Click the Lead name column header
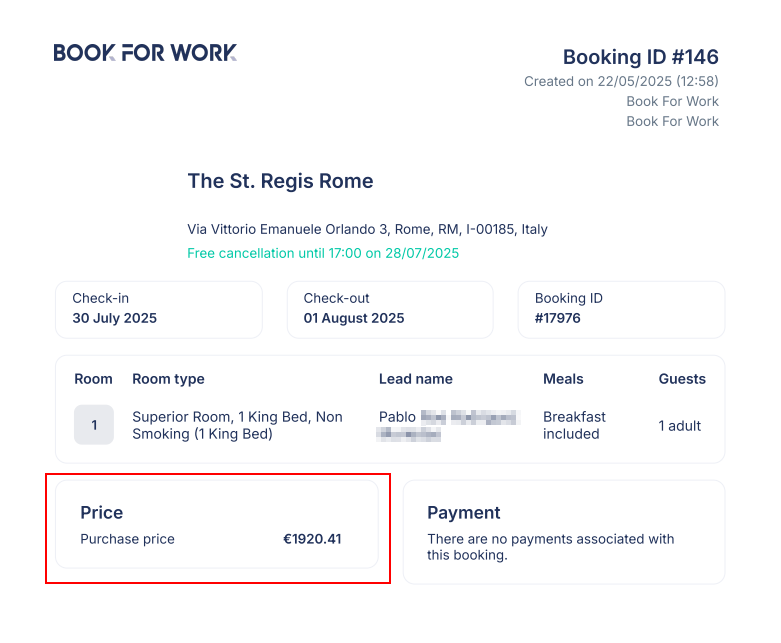Image resolution: width=781 pixels, height=643 pixels. (x=415, y=379)
